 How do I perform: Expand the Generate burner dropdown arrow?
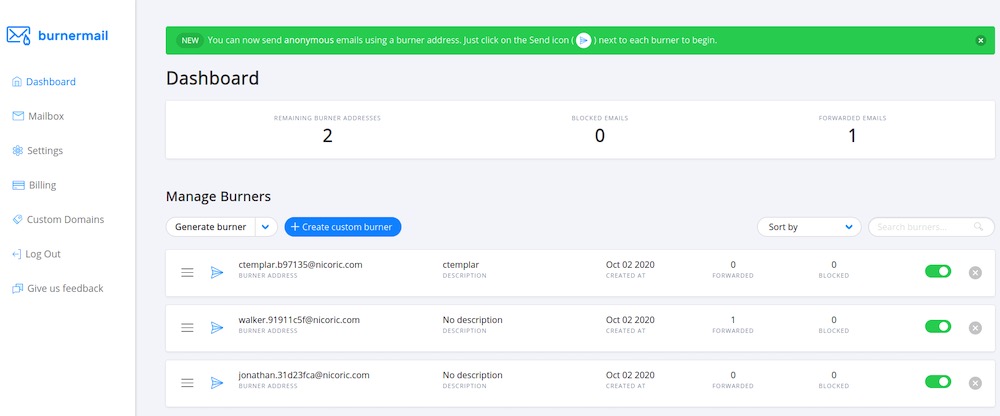(267, 227)
